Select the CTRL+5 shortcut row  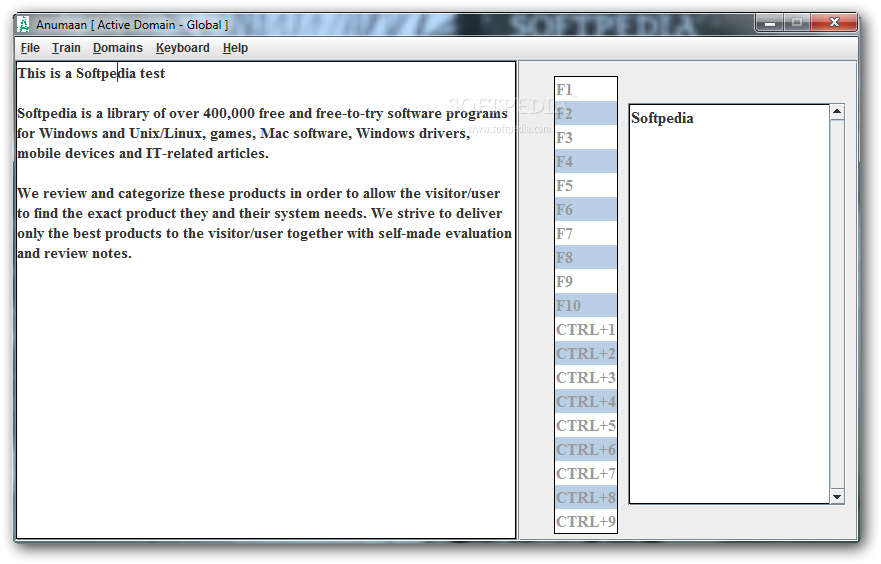click(x=585, y=426)
